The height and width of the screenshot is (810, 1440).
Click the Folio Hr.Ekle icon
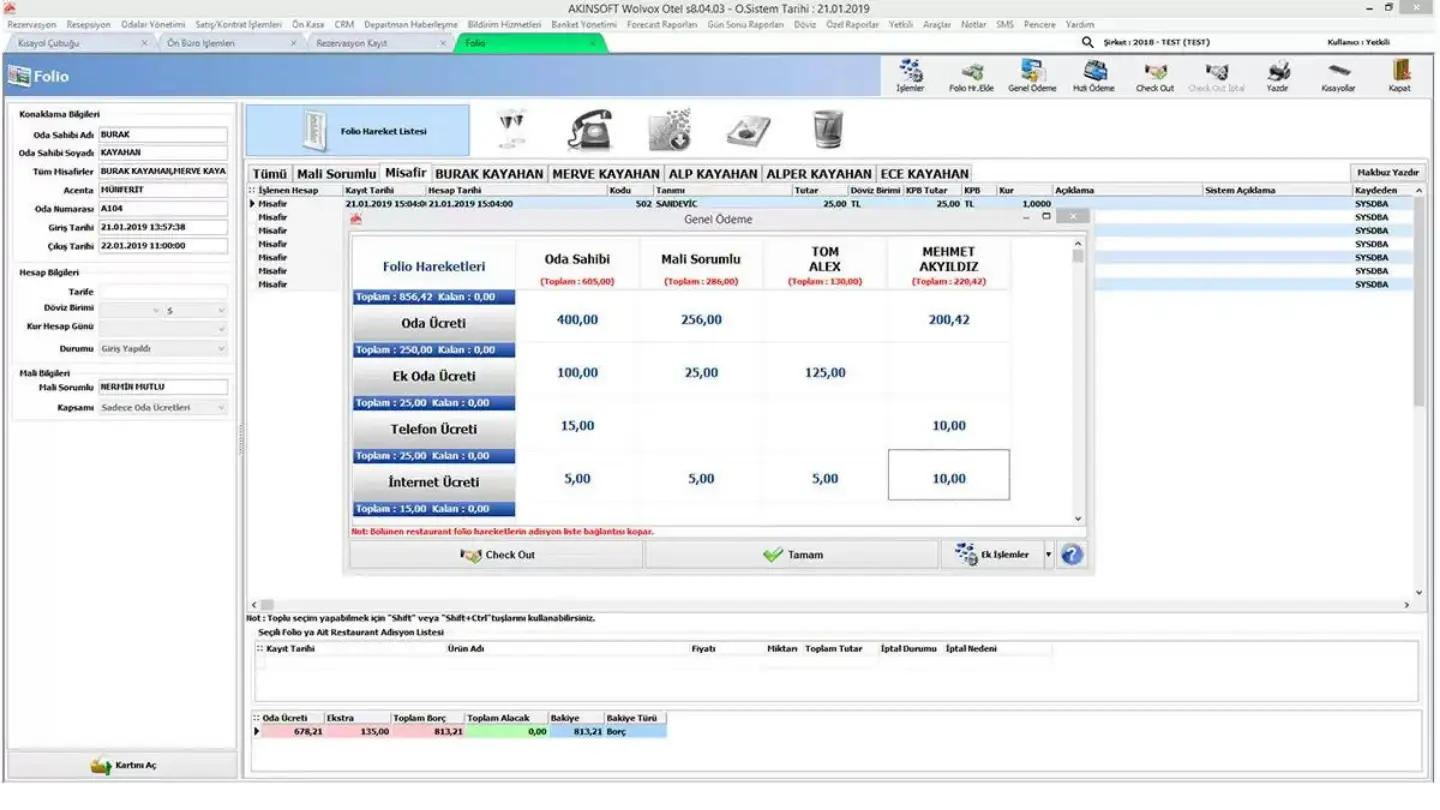point(971,76)
